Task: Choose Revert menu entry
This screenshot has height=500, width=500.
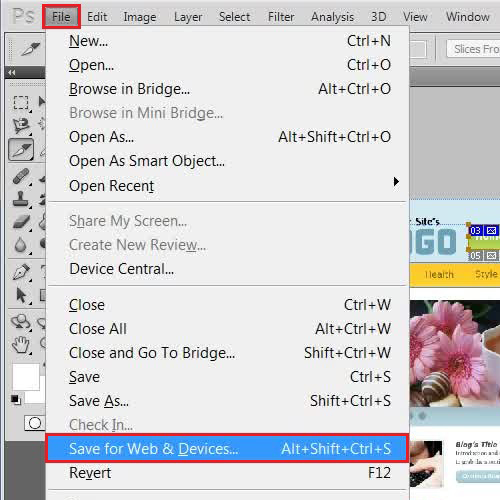Action: tap(228, 473)
